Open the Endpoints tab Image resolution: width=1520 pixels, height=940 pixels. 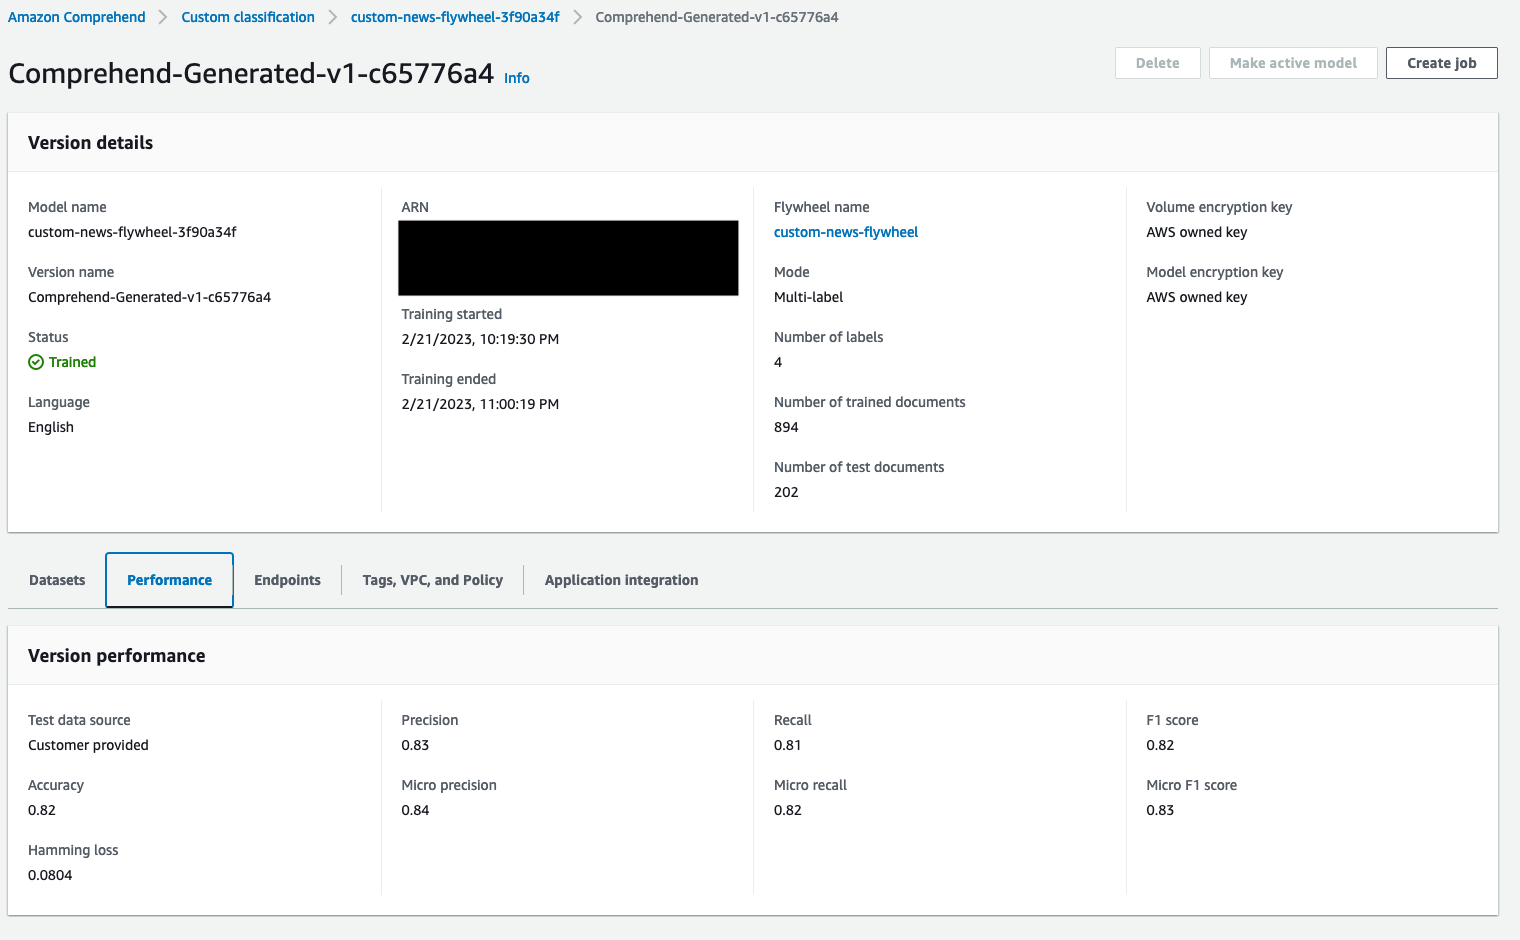point(287,580)
